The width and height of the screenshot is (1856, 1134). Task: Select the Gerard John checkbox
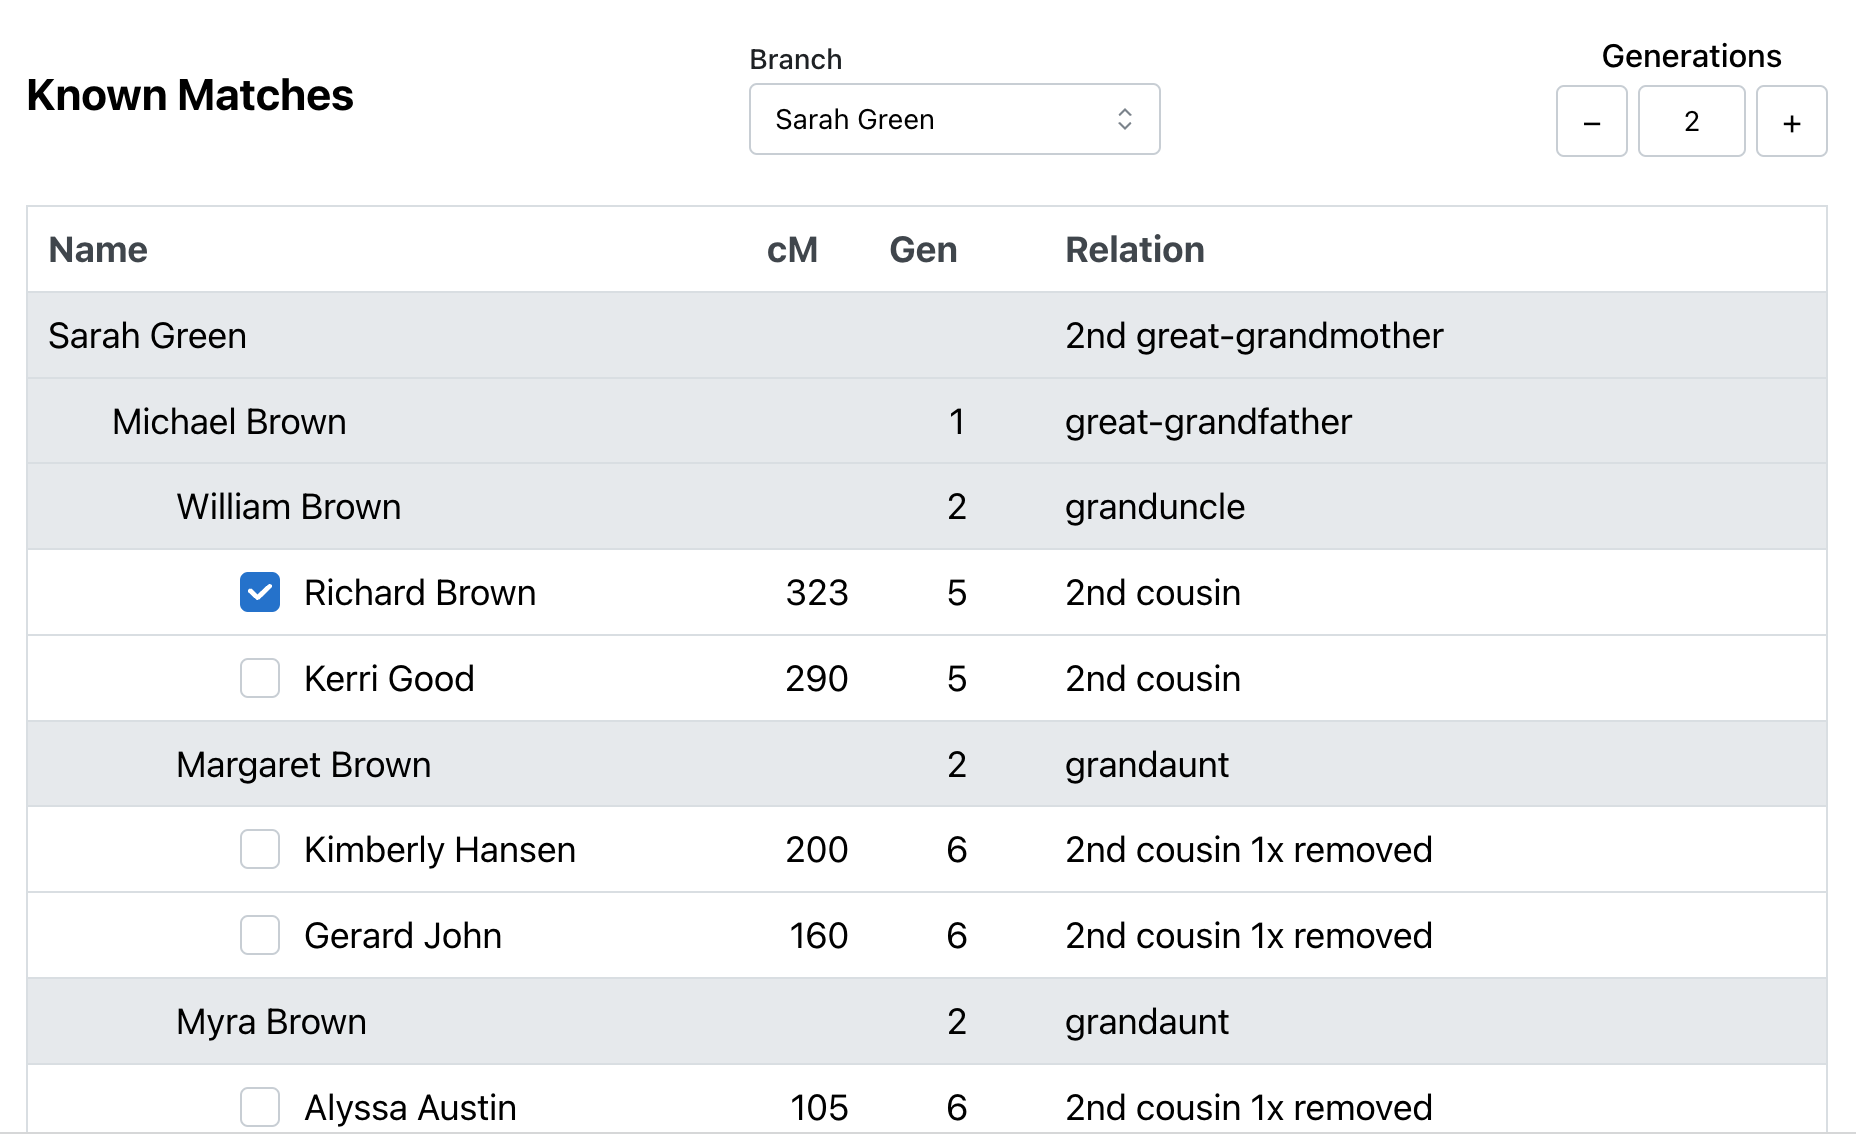pyautogui.click(x=260, y=936)
